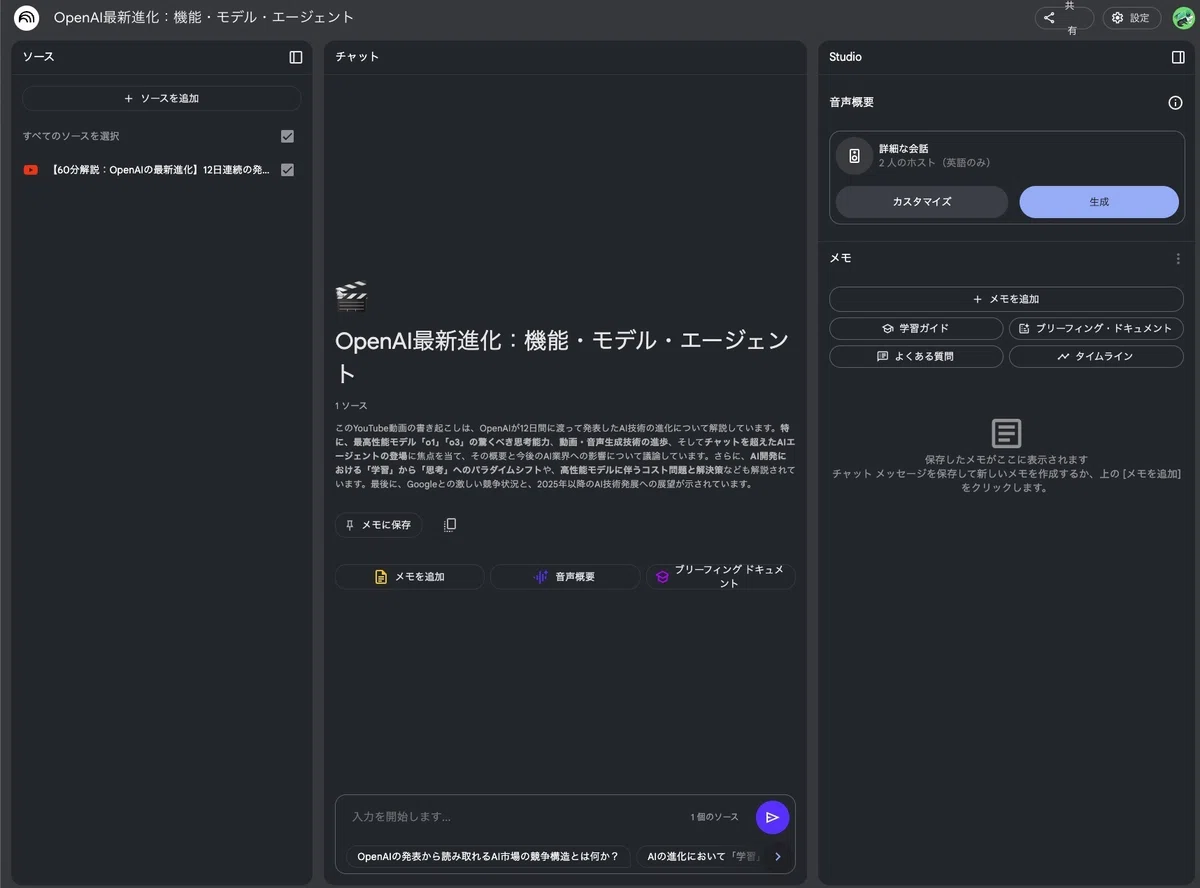Create a タイムライン
This screenshot has width=1200, height=888.
1096,356
